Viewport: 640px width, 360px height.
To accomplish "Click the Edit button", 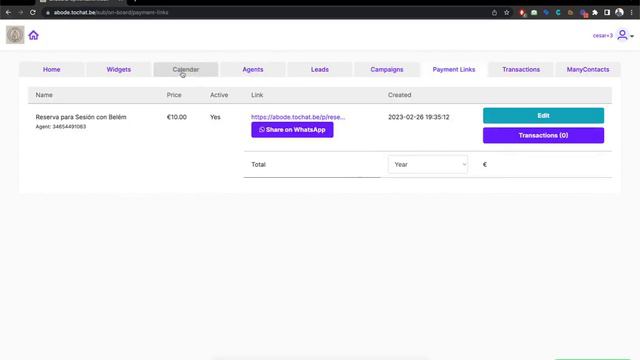I will [x=543, y=116].
